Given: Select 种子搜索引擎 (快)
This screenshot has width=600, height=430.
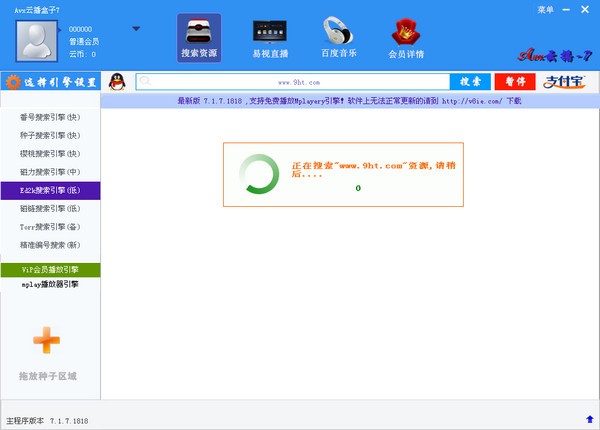Looking at the screenshot, I should tap(51, 135).
